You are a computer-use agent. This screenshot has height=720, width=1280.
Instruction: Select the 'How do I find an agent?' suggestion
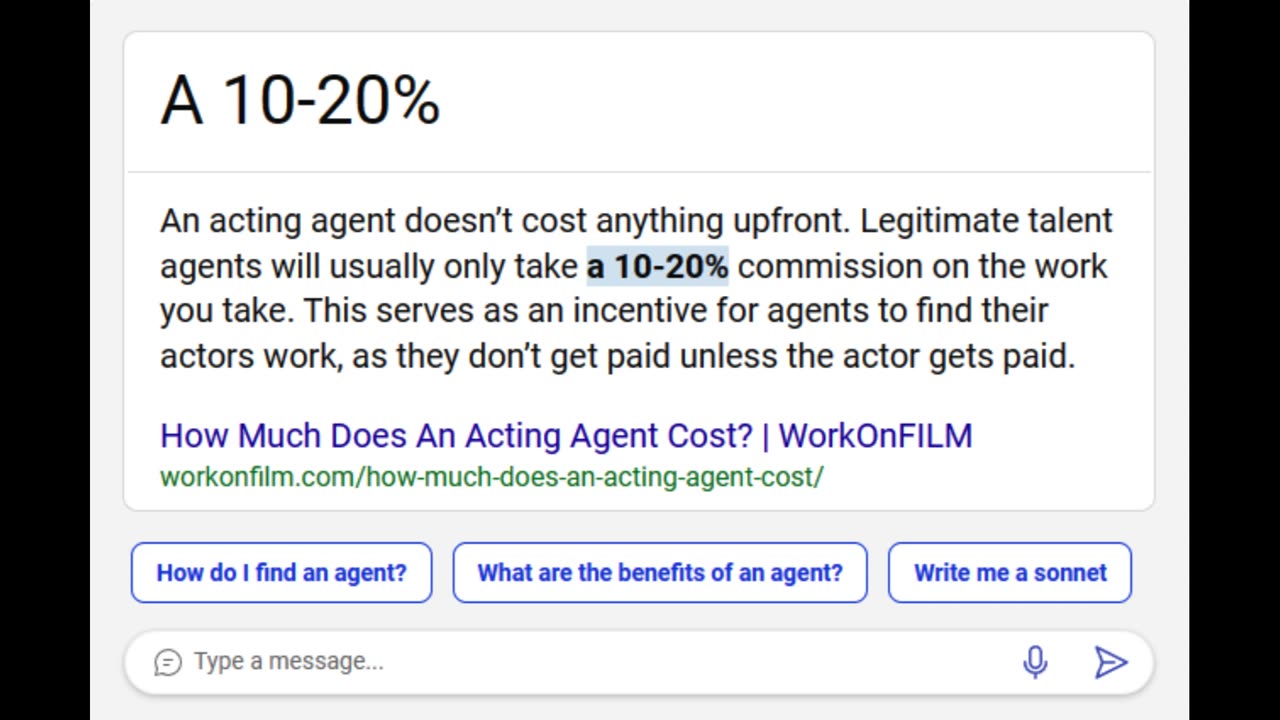(281, 573)
